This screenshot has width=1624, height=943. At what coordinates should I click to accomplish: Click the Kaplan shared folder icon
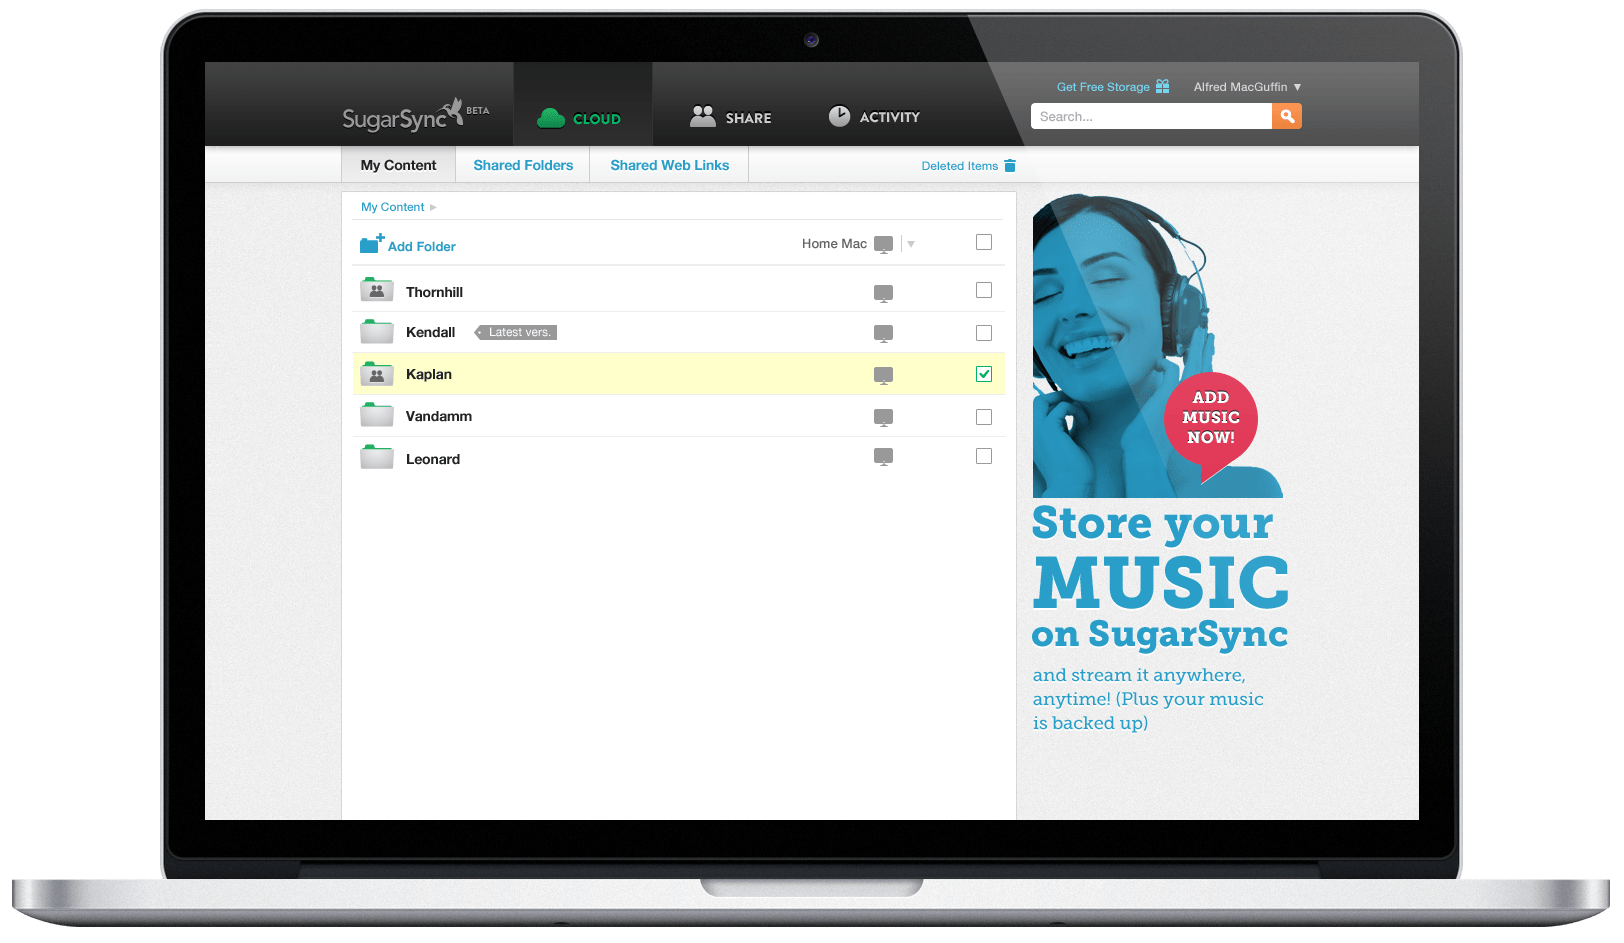pos(376,374)
